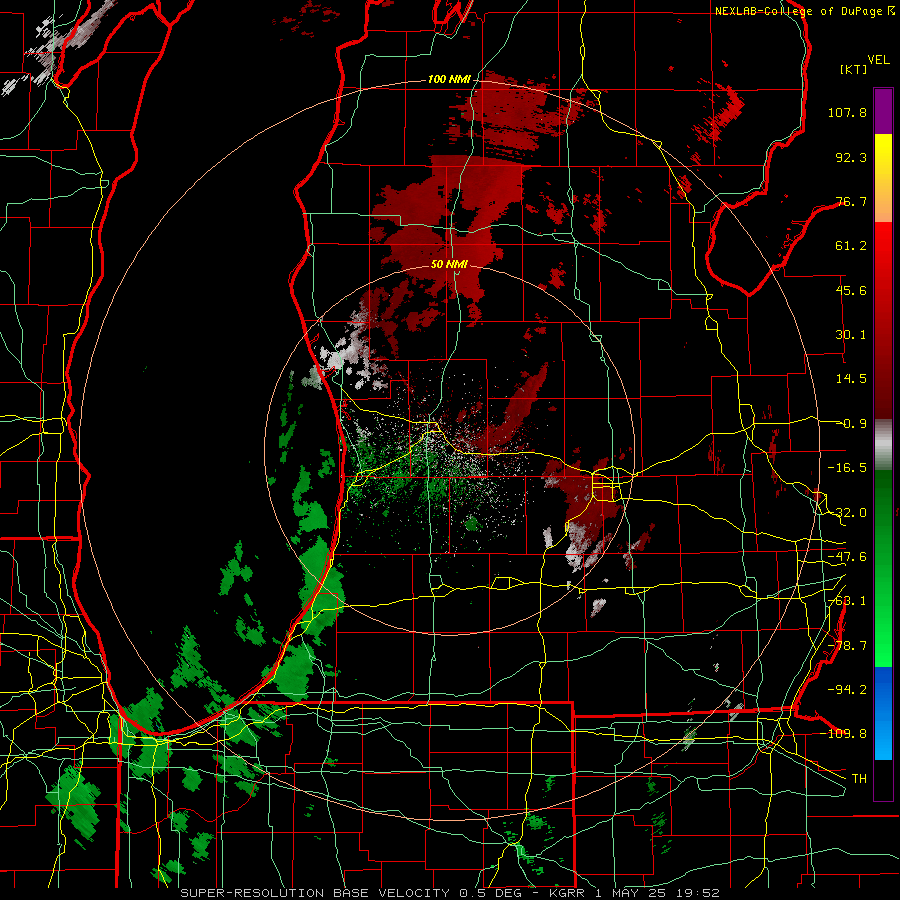This screenshot has height=900, width=900.
Task: Click the Super-Resolution Base Velocity caption
Action: pos(450,893)
